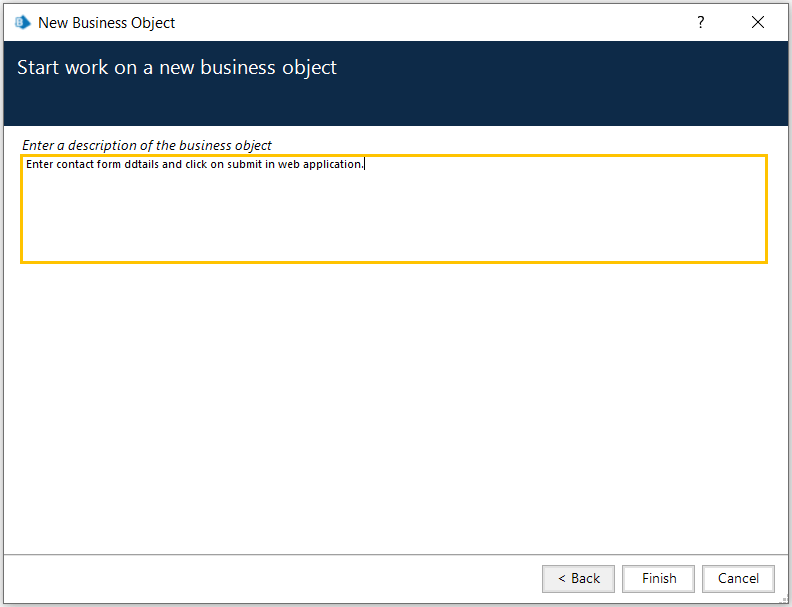Screen dimensions: 792x607
Task: Go to previous step with Back button
Action: coord(578,578)
